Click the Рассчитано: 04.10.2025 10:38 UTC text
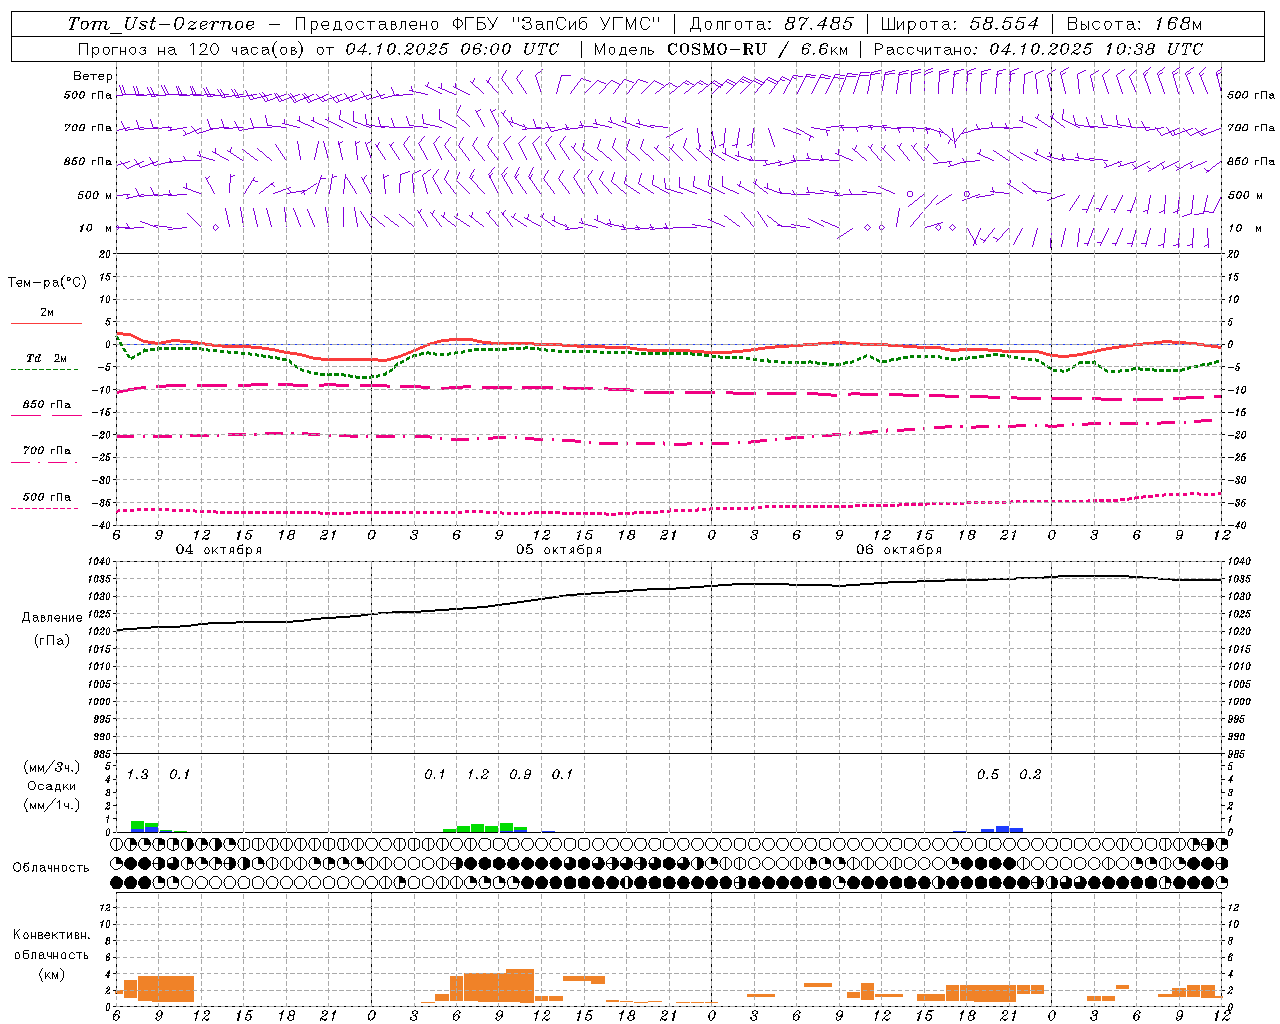 1039,49
